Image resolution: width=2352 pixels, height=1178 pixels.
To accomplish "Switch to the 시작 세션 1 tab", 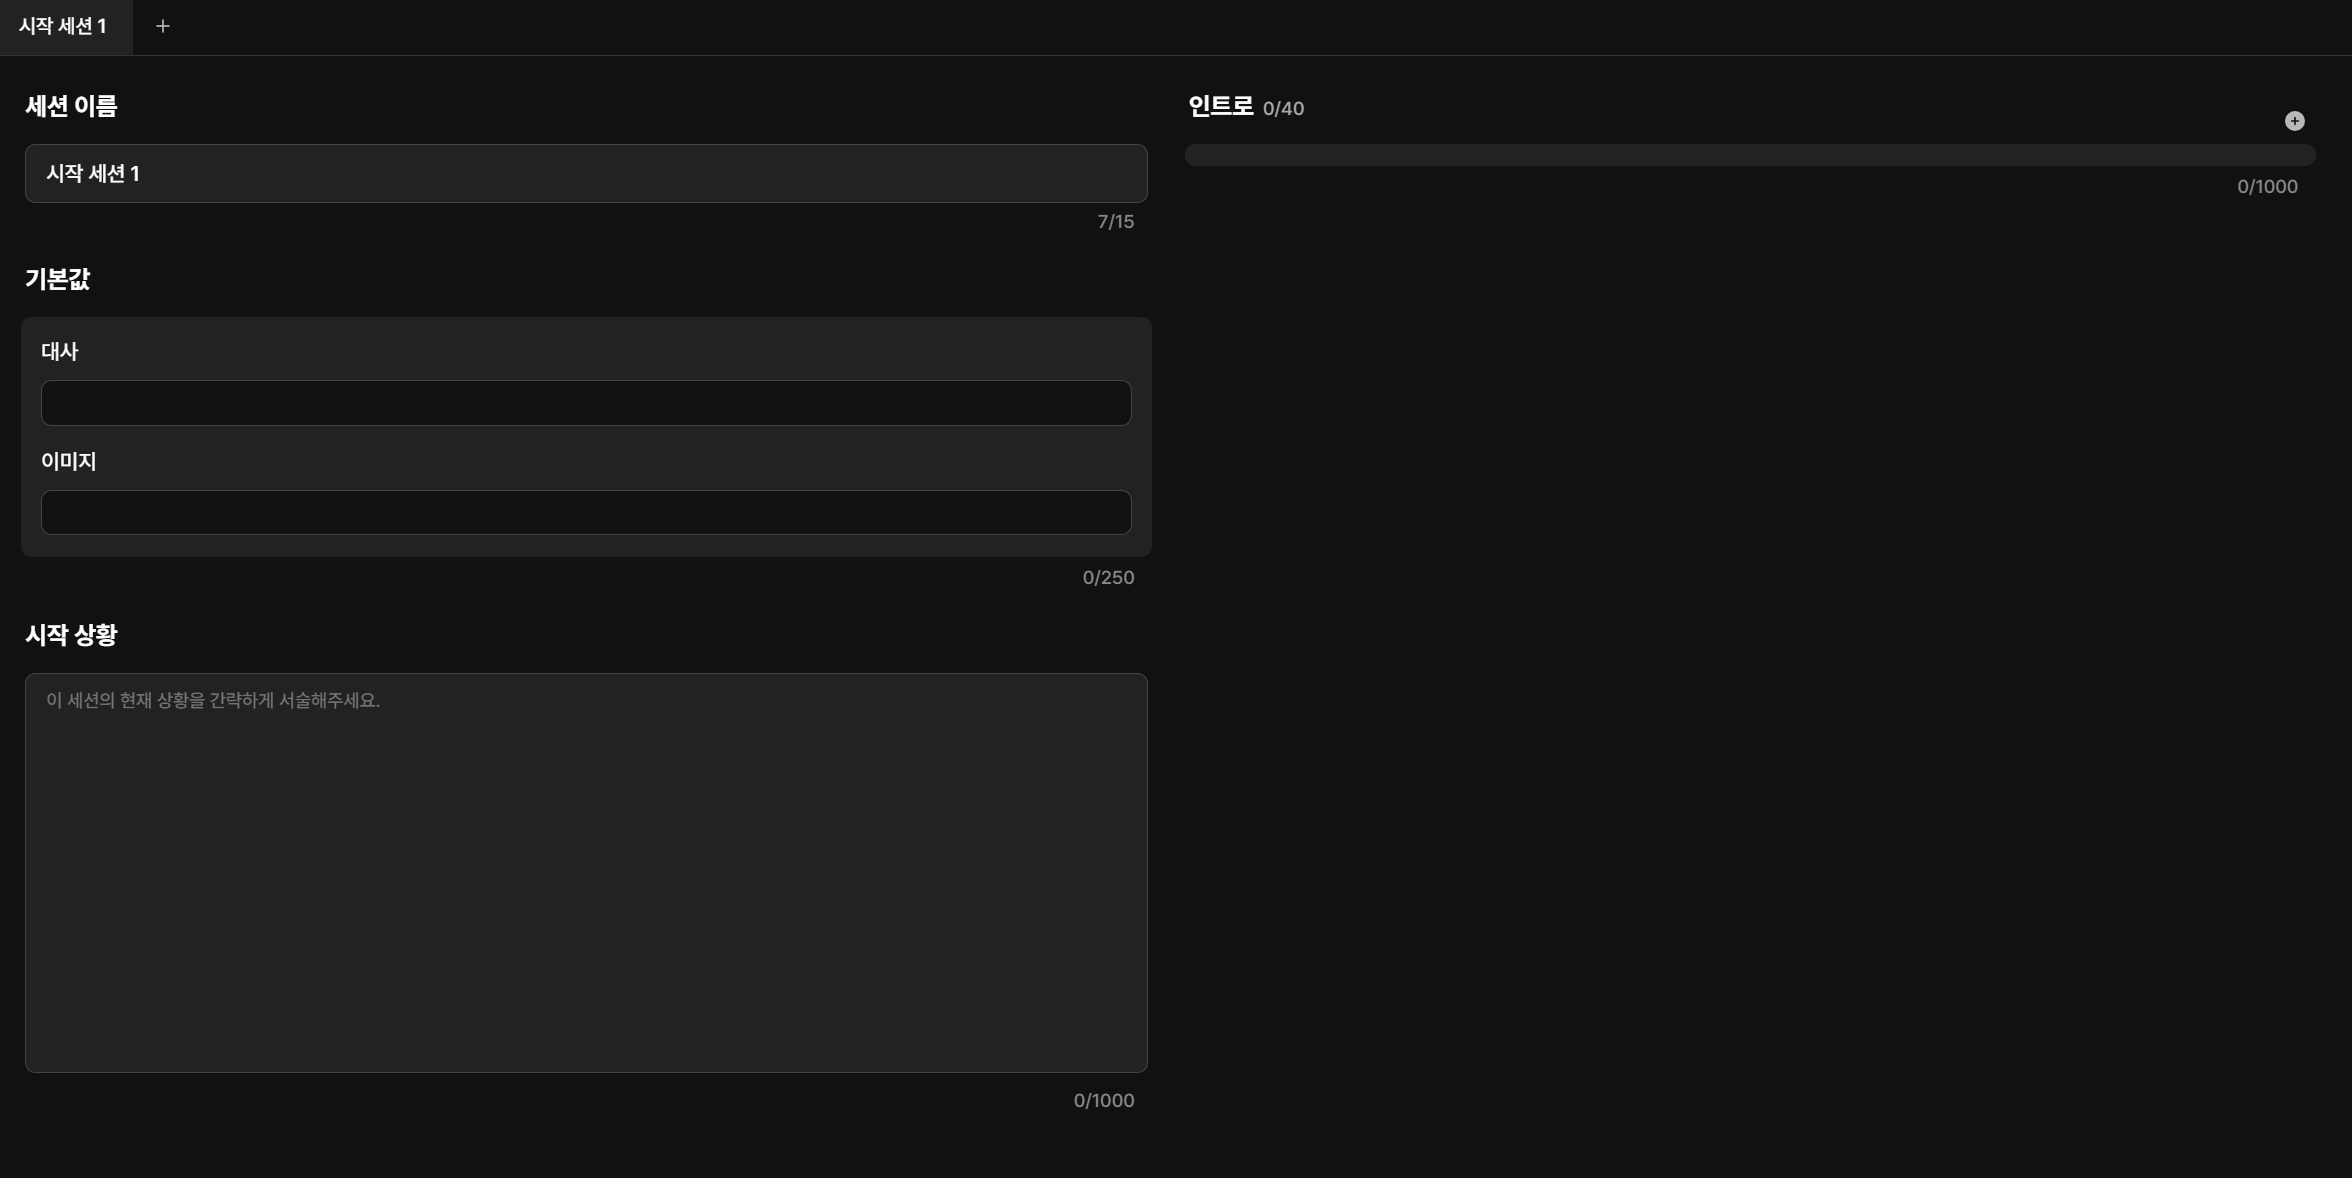I will click(64, 27).
